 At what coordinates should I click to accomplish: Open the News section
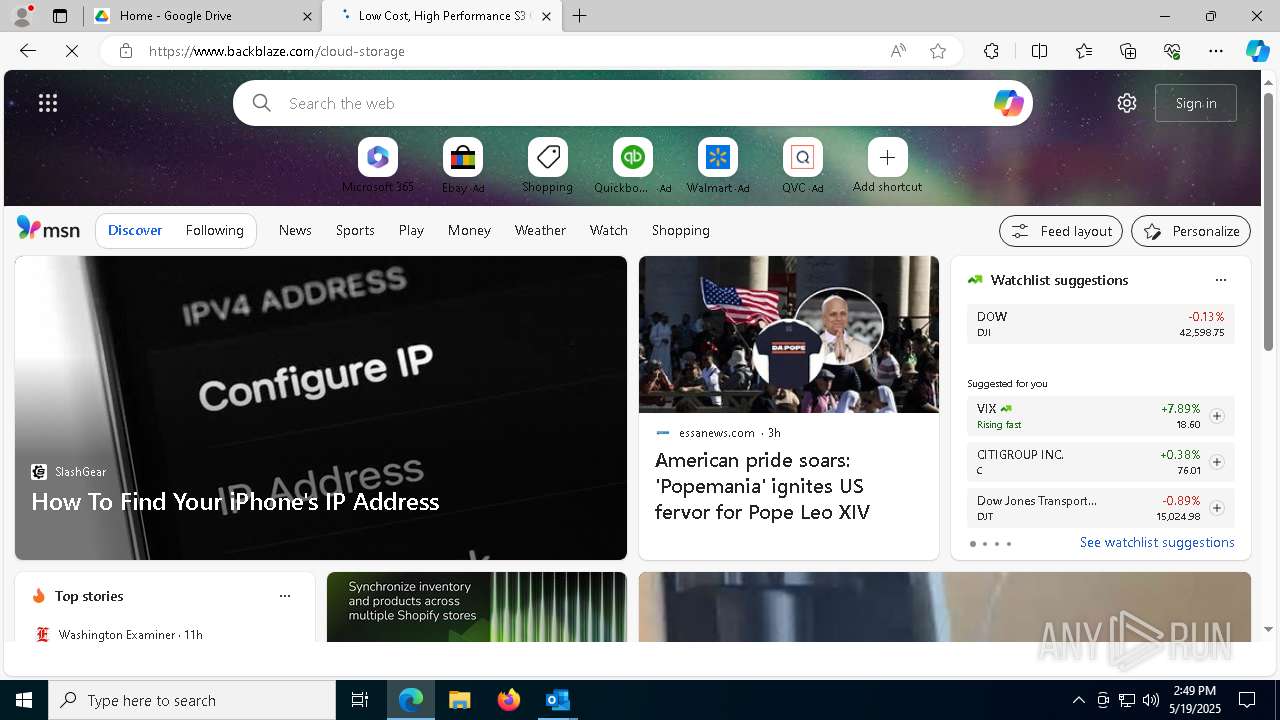[x=295, y=230]
